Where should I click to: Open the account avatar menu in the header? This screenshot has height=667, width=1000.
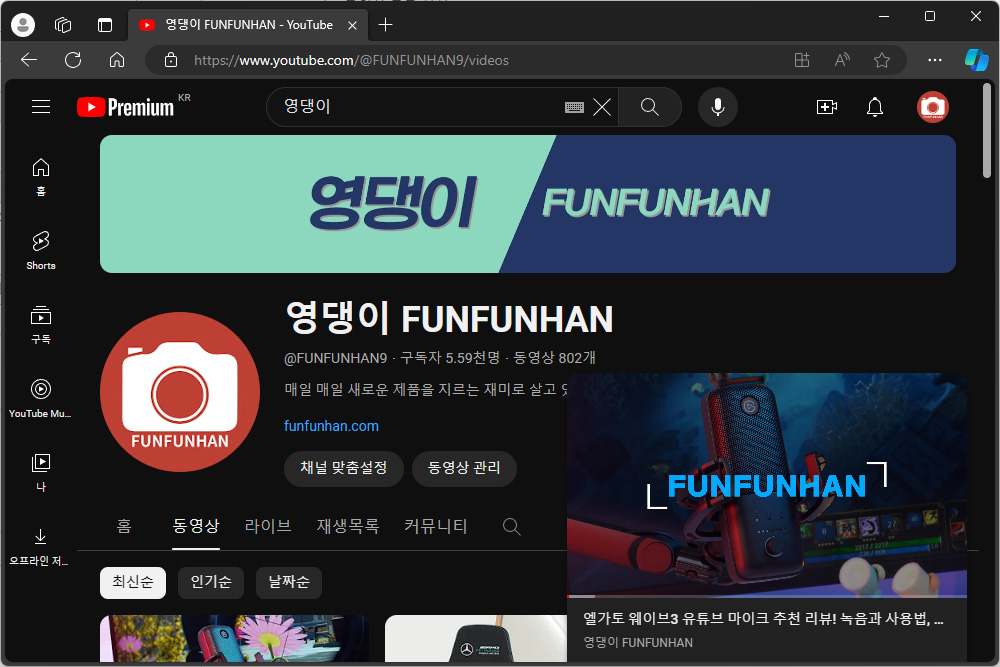[932, 107]
